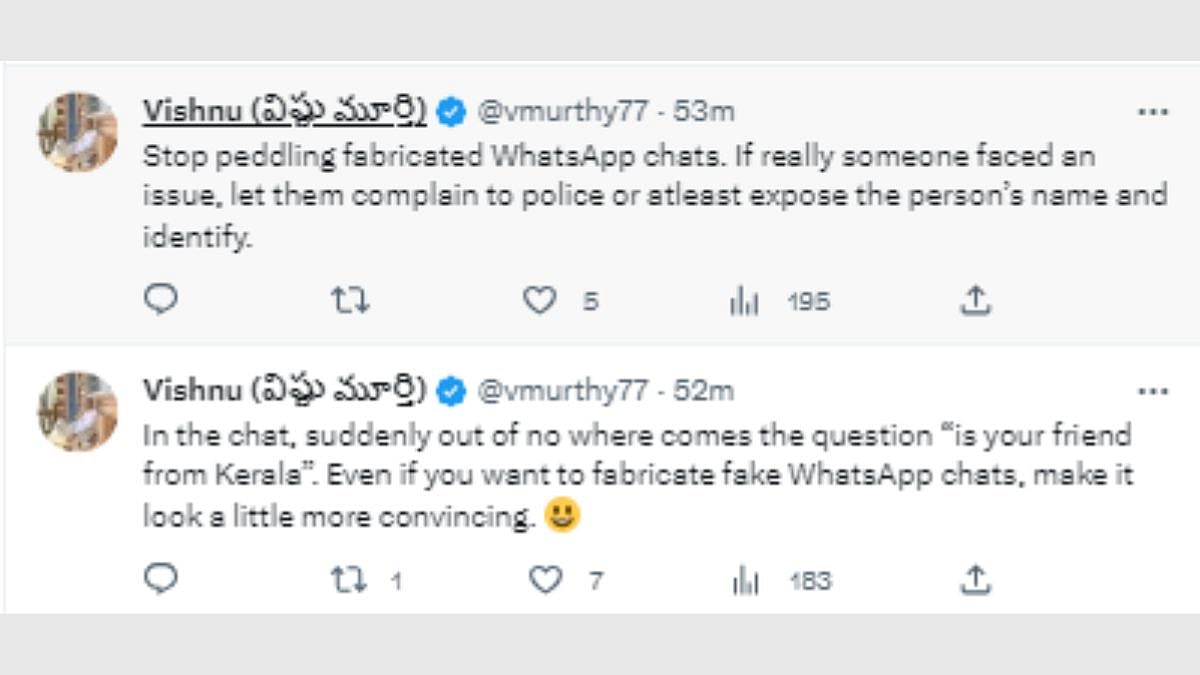Open more options on the 53m tweet
The width and height of the screenshot is (1200, 675).
click(1153, 112)
